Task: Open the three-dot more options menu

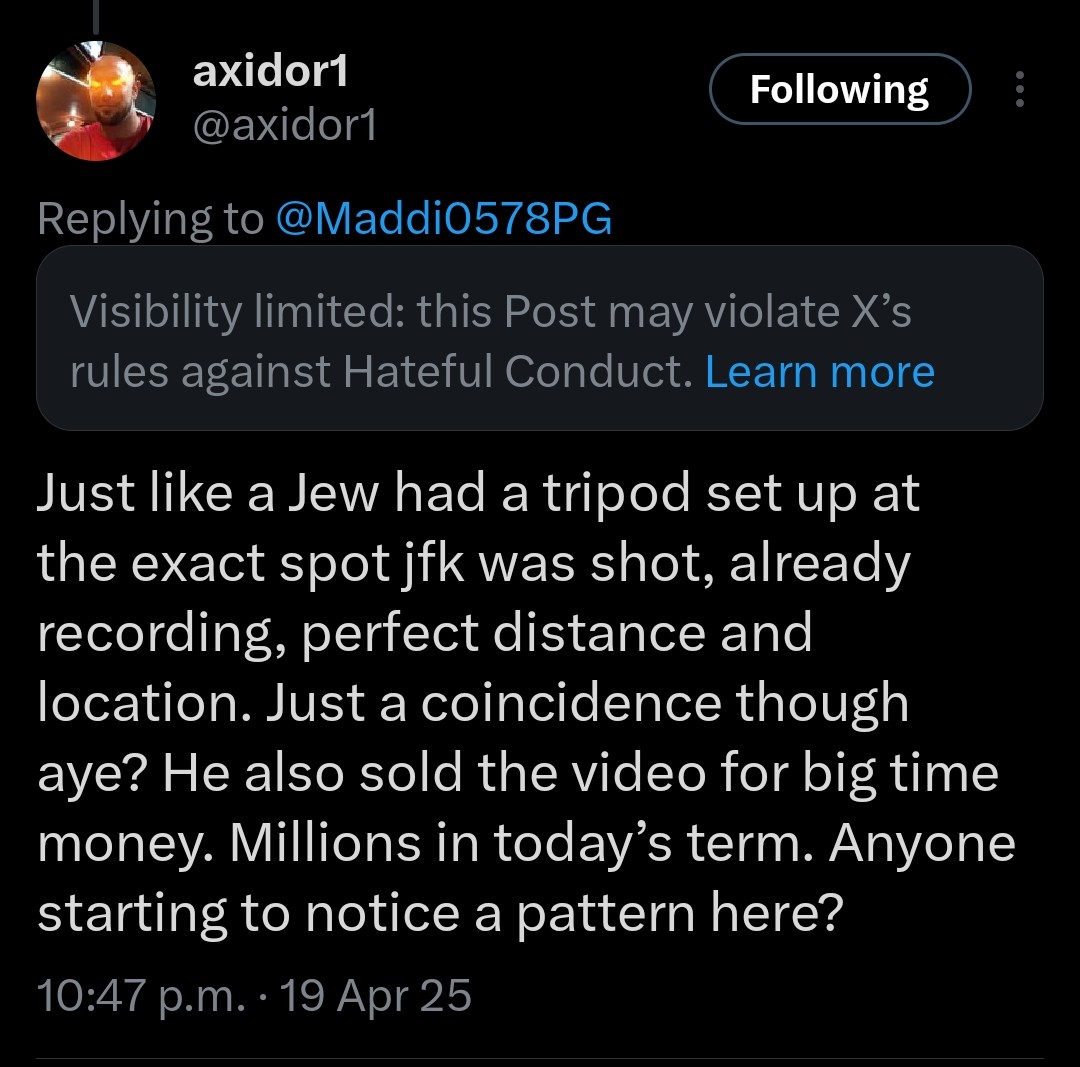Action: [1019, 90]
